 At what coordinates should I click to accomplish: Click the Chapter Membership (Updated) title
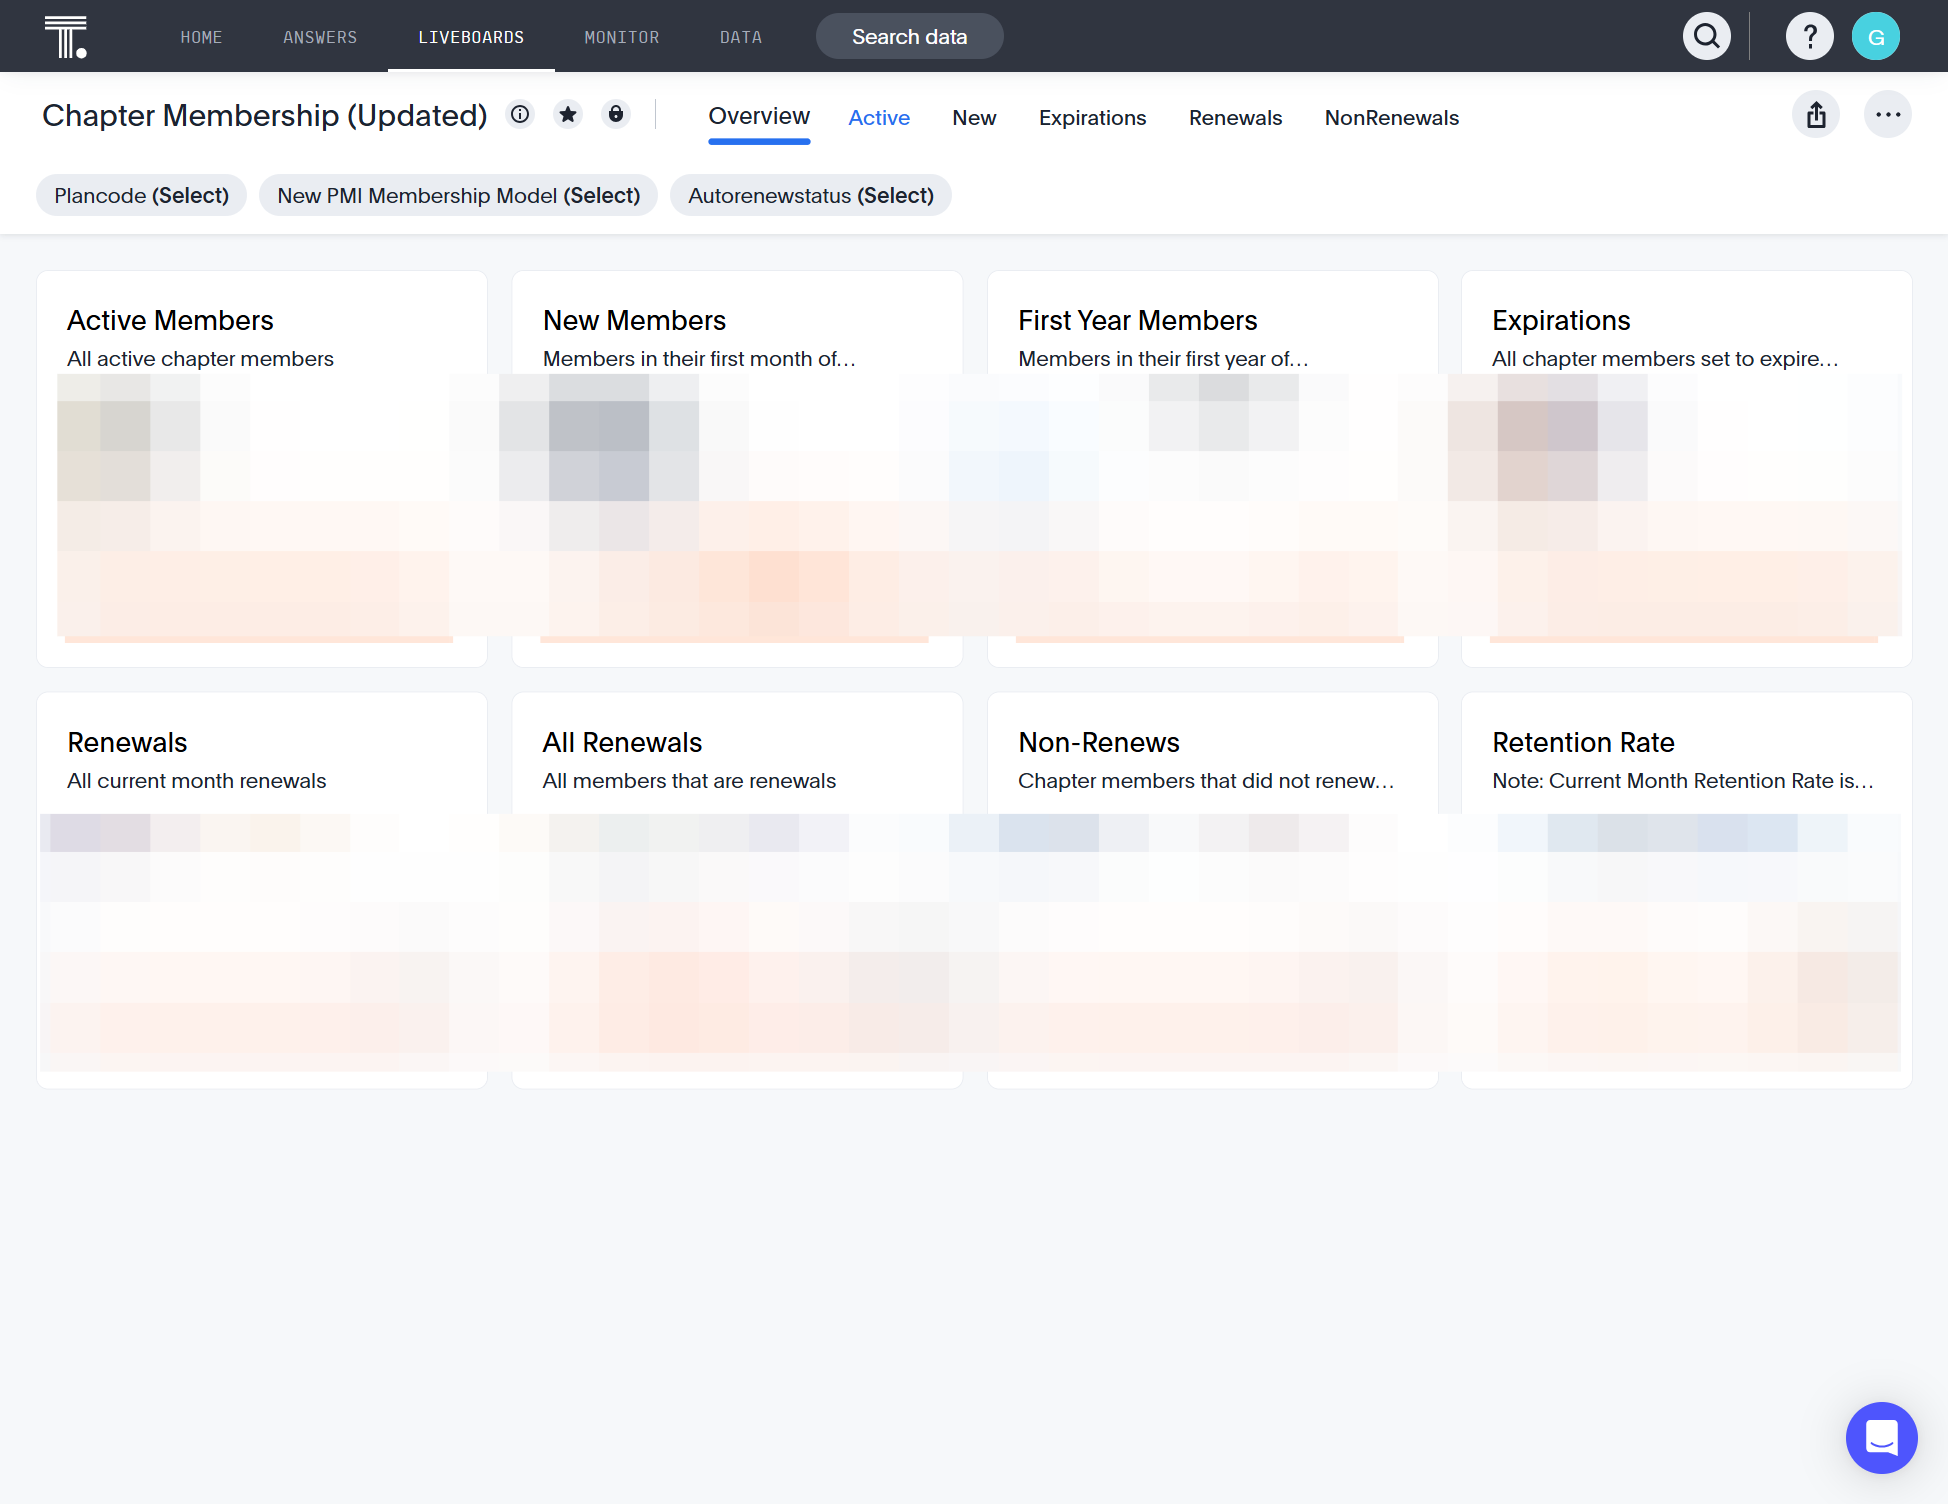(265, 115)
